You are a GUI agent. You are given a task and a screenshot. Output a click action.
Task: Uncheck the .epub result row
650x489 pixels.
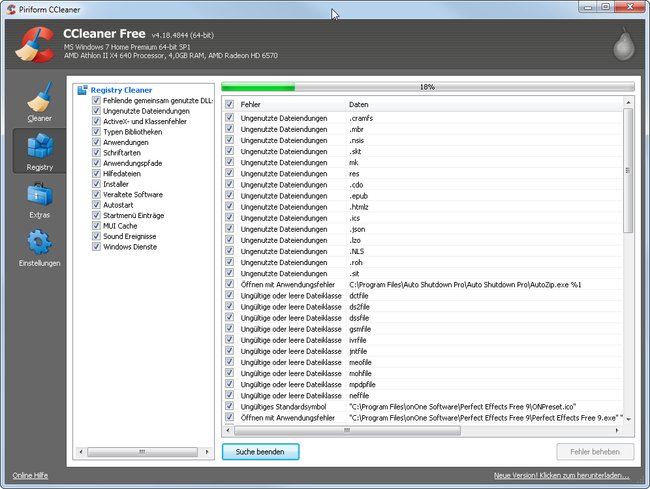(x=229, y=195)
